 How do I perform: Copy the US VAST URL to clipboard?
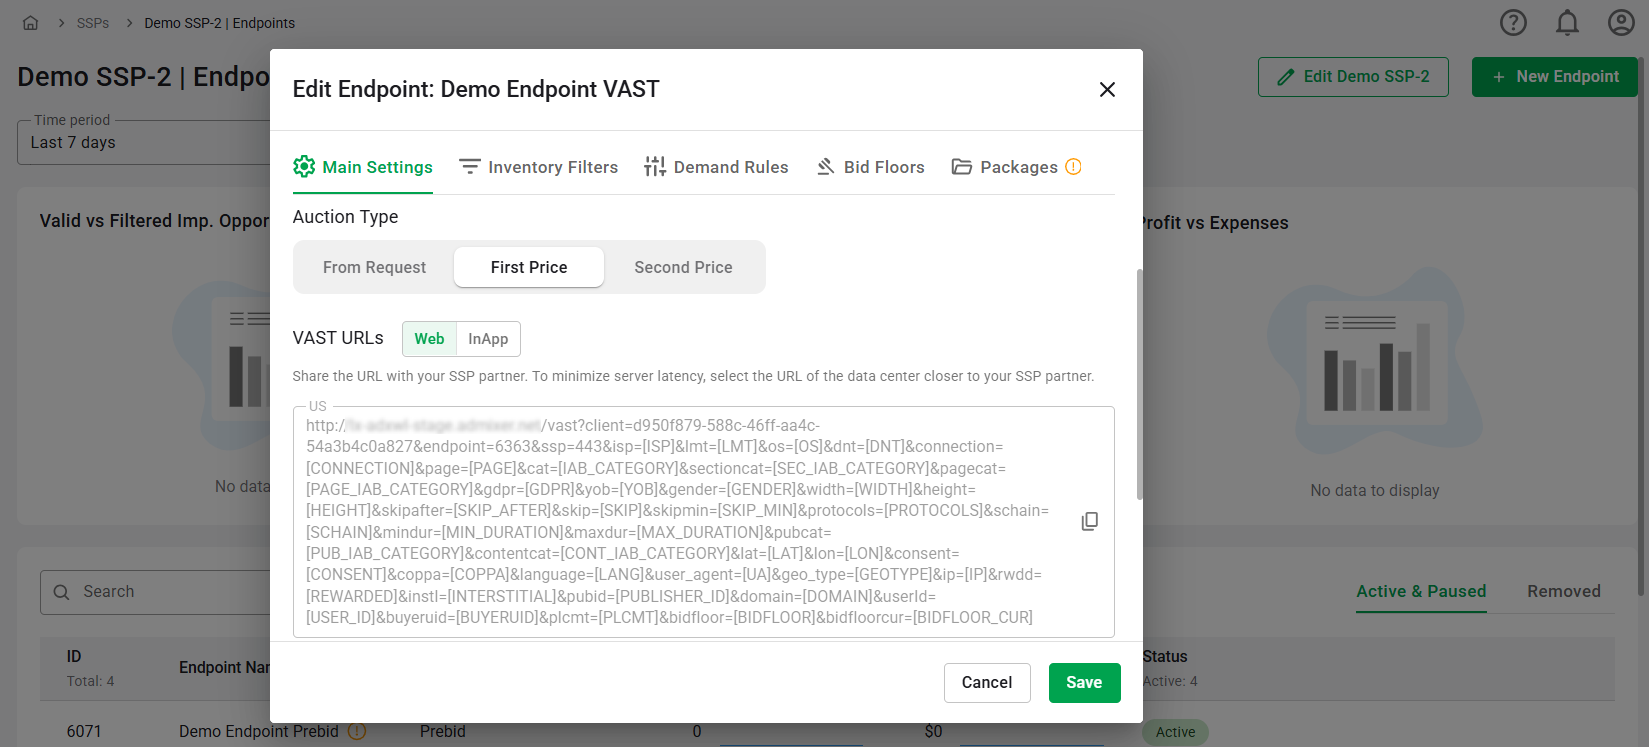(x=1090, y=521)
